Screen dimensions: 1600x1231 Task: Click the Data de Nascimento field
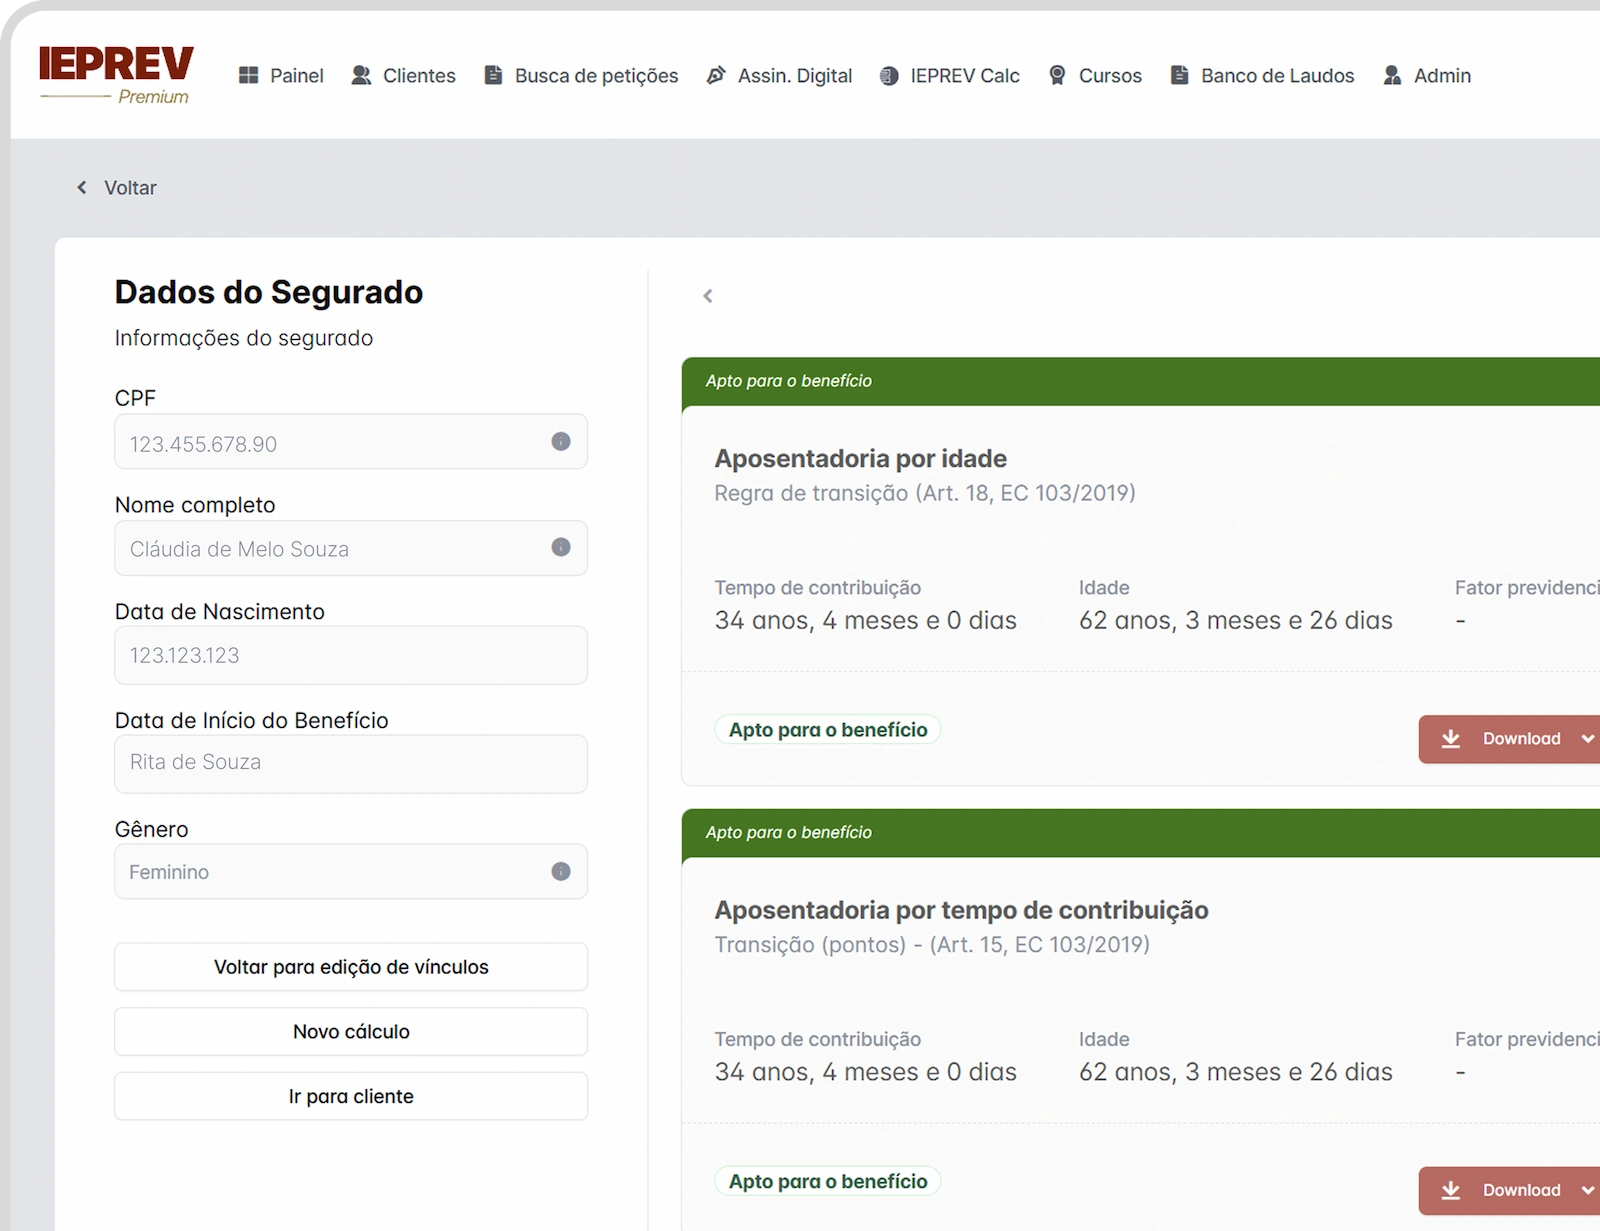351,655
